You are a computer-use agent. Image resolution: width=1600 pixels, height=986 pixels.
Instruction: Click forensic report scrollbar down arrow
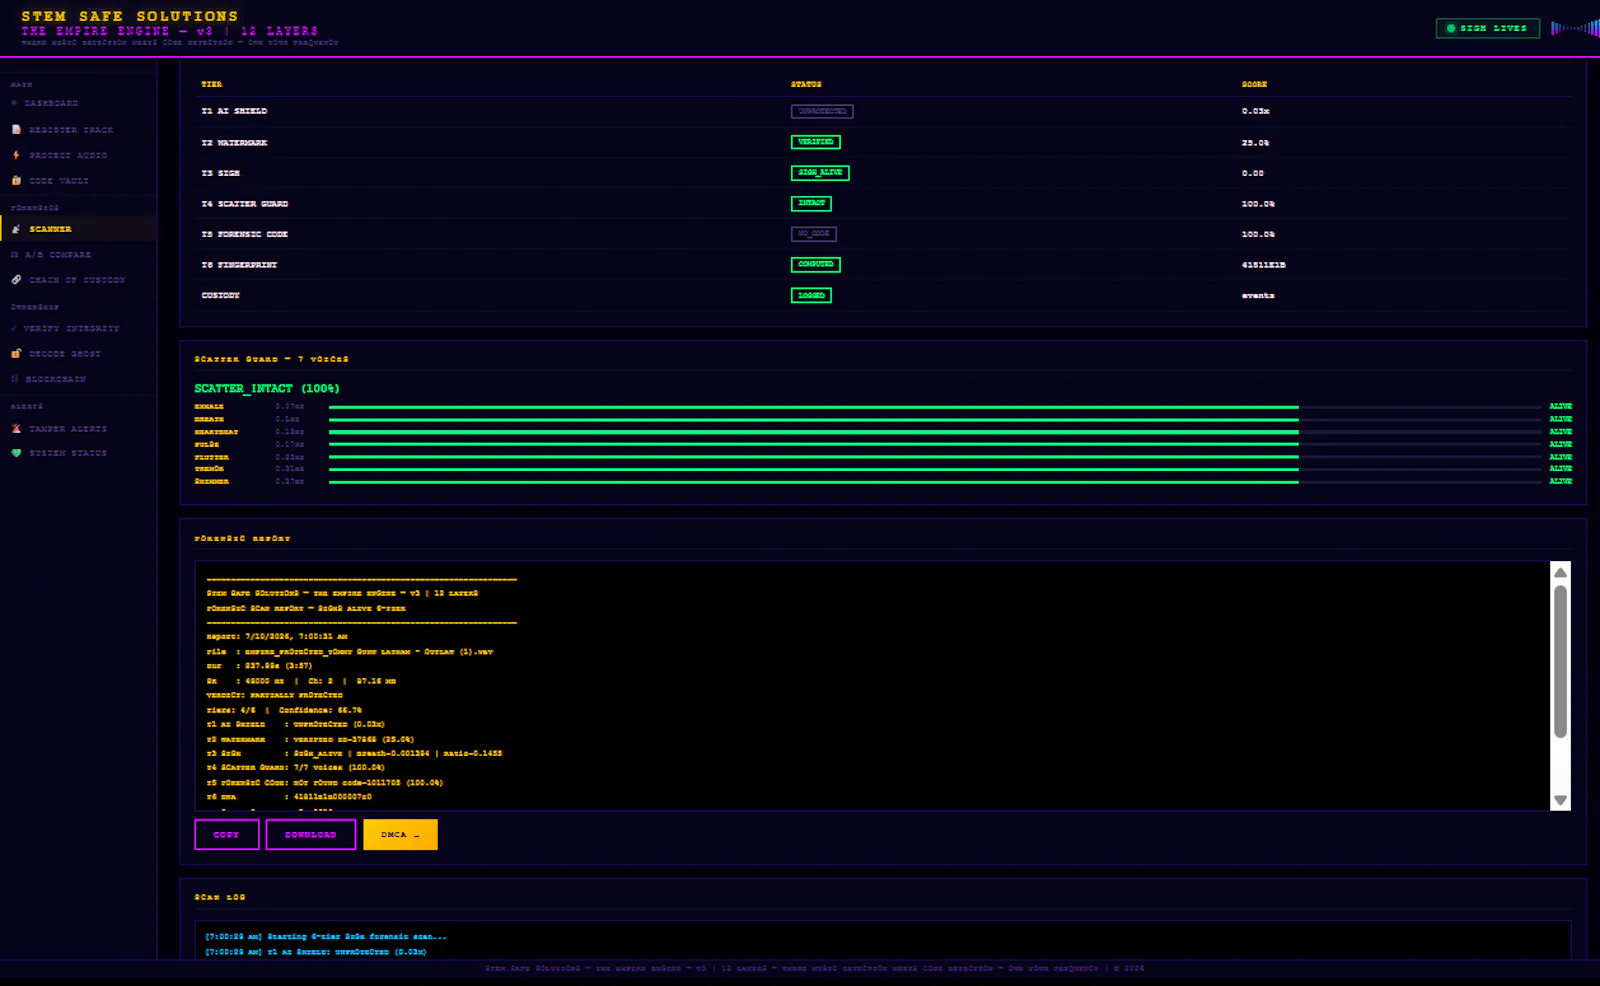pyautogui.click(x=1560, y=800)
